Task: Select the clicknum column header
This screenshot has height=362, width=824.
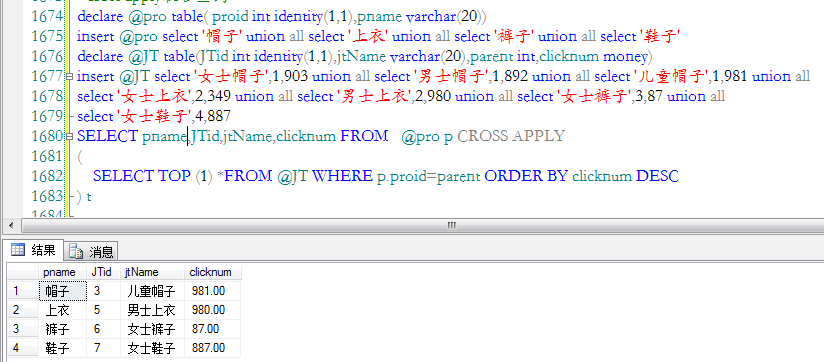Action: point(213,272)
